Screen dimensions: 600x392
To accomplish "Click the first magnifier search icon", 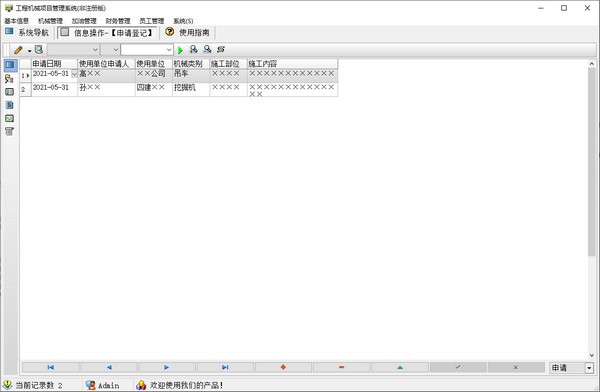I will click(x=194, y=49).
